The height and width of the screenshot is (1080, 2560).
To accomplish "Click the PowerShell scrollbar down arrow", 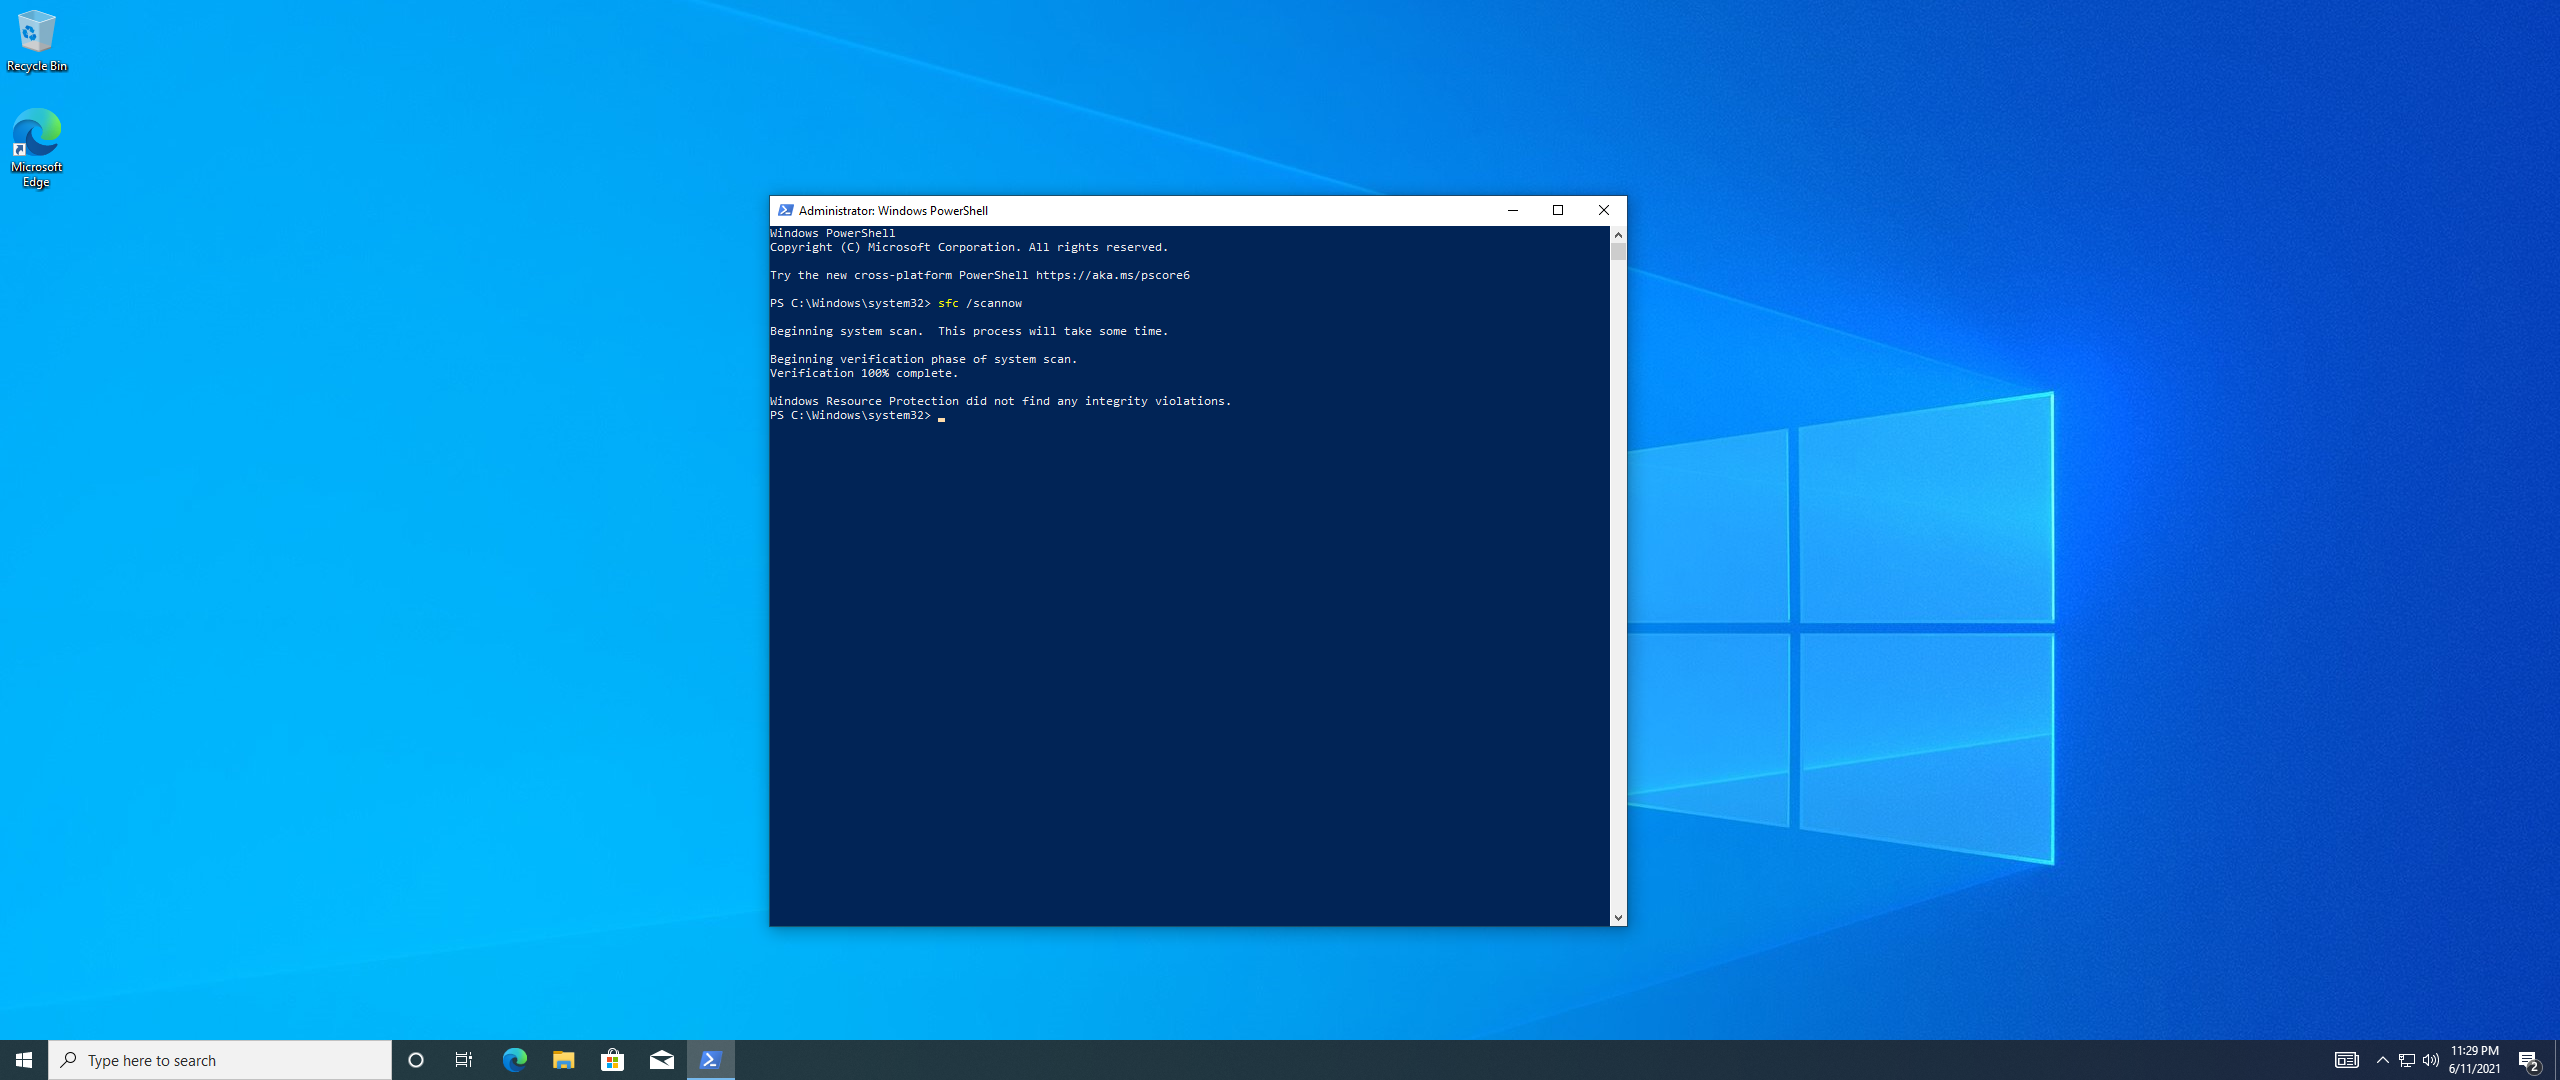I will click(x=1618, y=918).
